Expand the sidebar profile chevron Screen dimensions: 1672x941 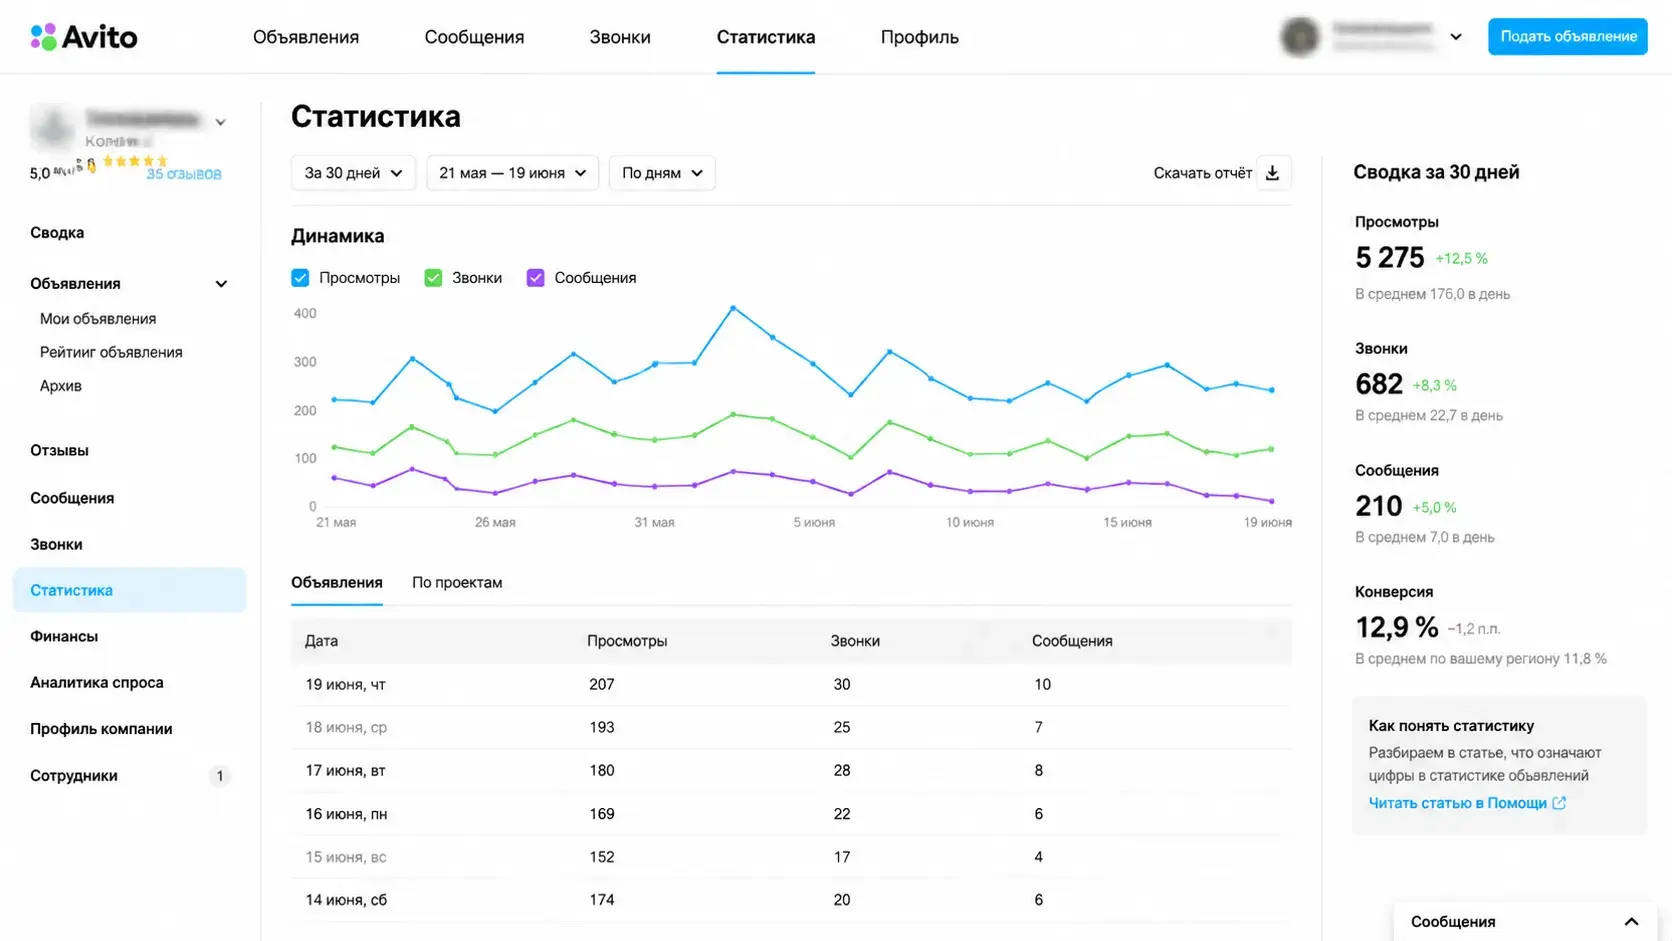221,122
